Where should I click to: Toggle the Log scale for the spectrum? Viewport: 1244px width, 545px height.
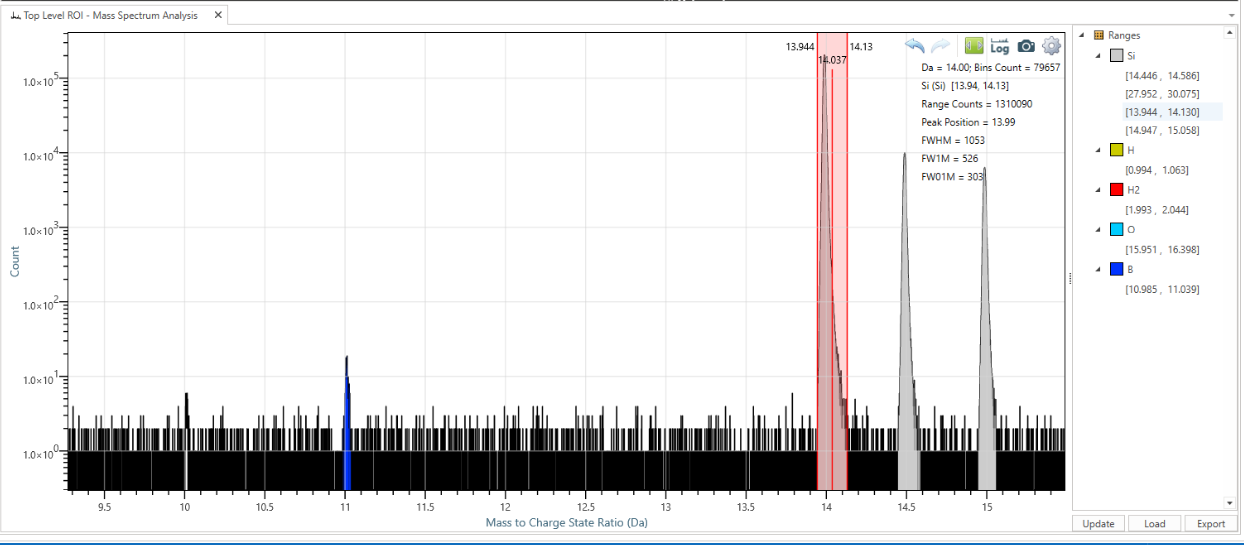coord(1000,46)
